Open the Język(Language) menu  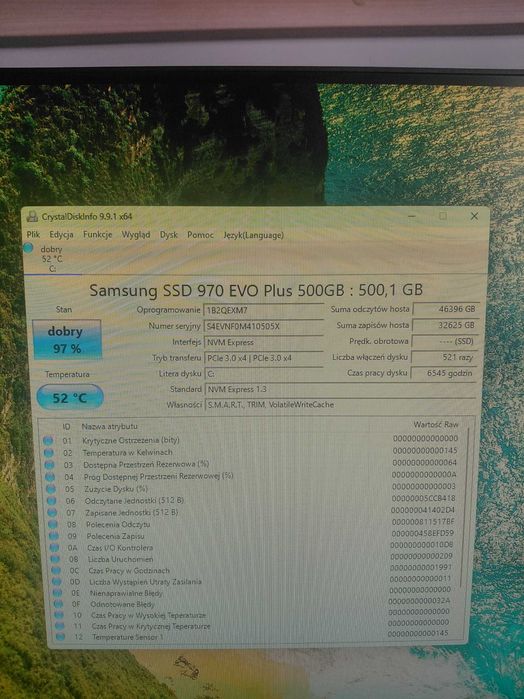[253, 235]
